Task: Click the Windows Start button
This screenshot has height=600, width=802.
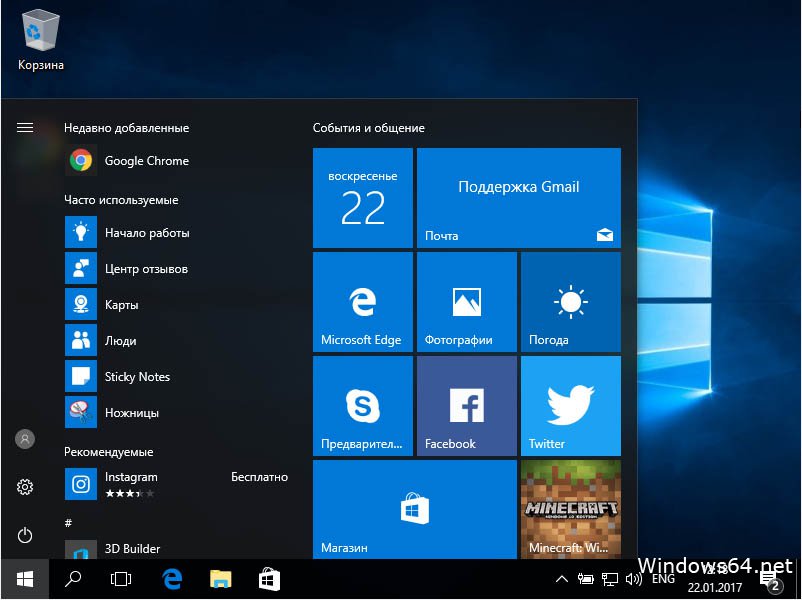Action: (x=25, y=579)
